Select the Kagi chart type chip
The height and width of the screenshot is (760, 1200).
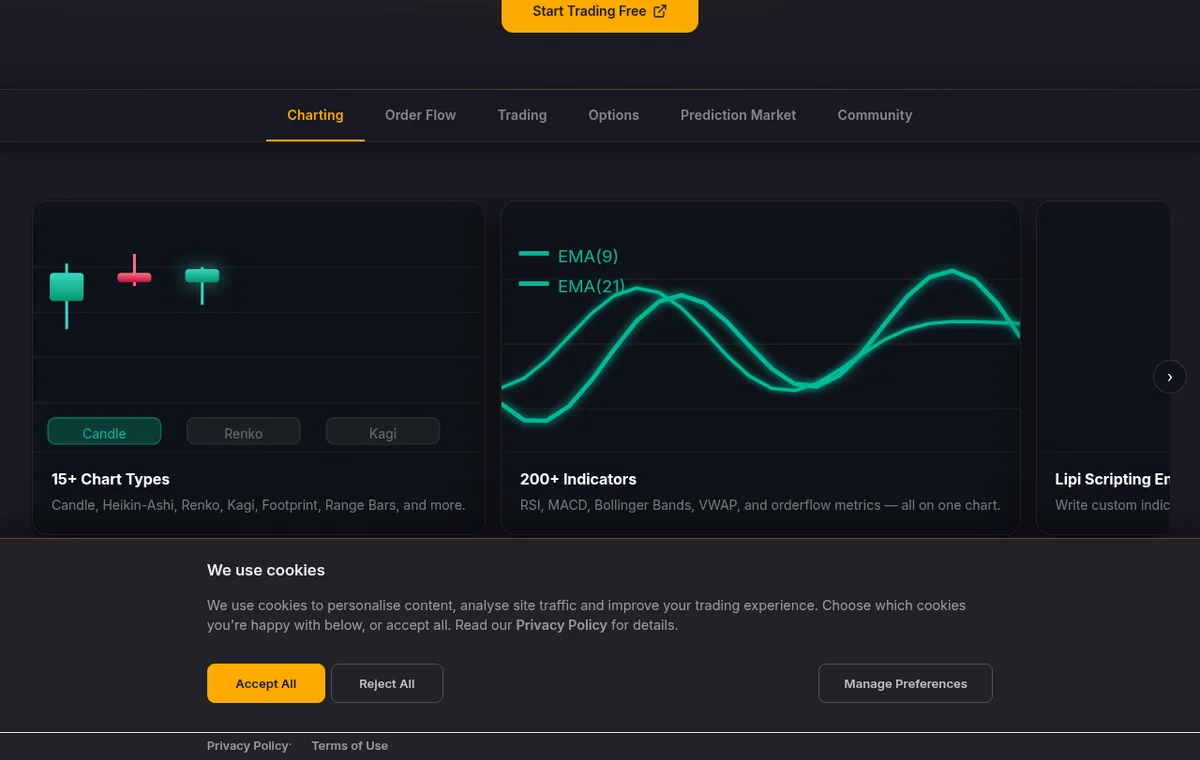pos(383,432)
